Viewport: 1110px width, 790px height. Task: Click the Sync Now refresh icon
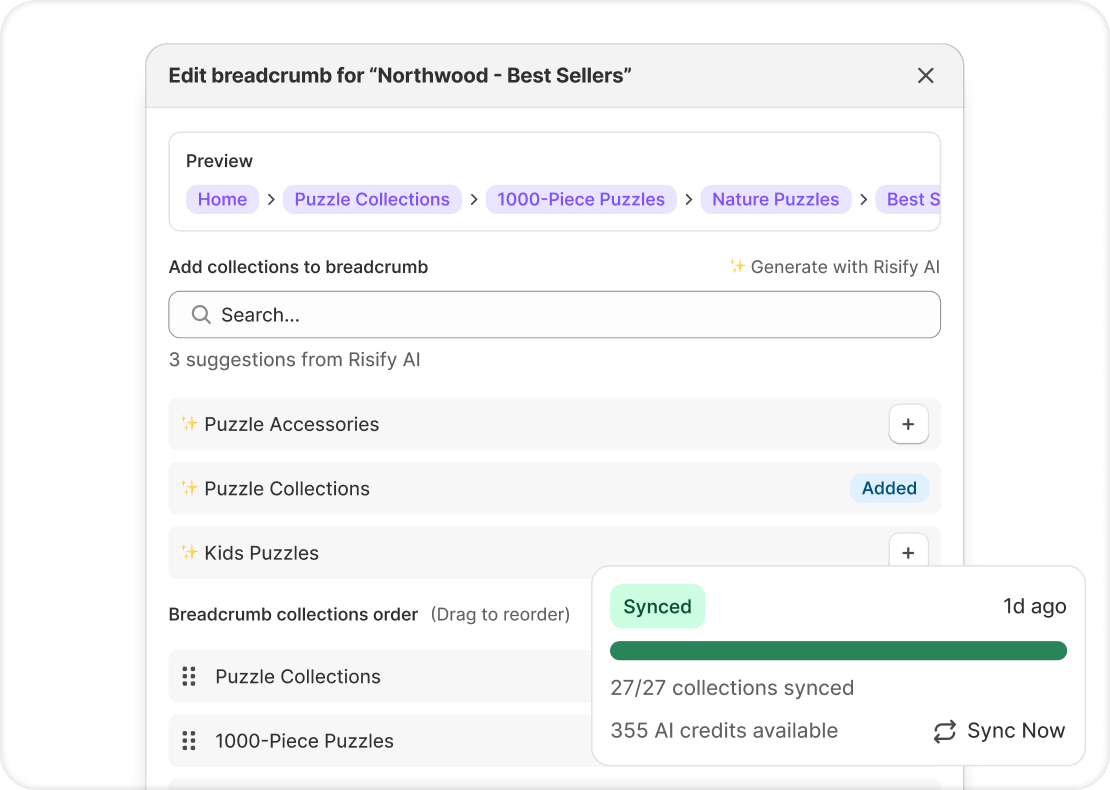[x=945, y=732]
